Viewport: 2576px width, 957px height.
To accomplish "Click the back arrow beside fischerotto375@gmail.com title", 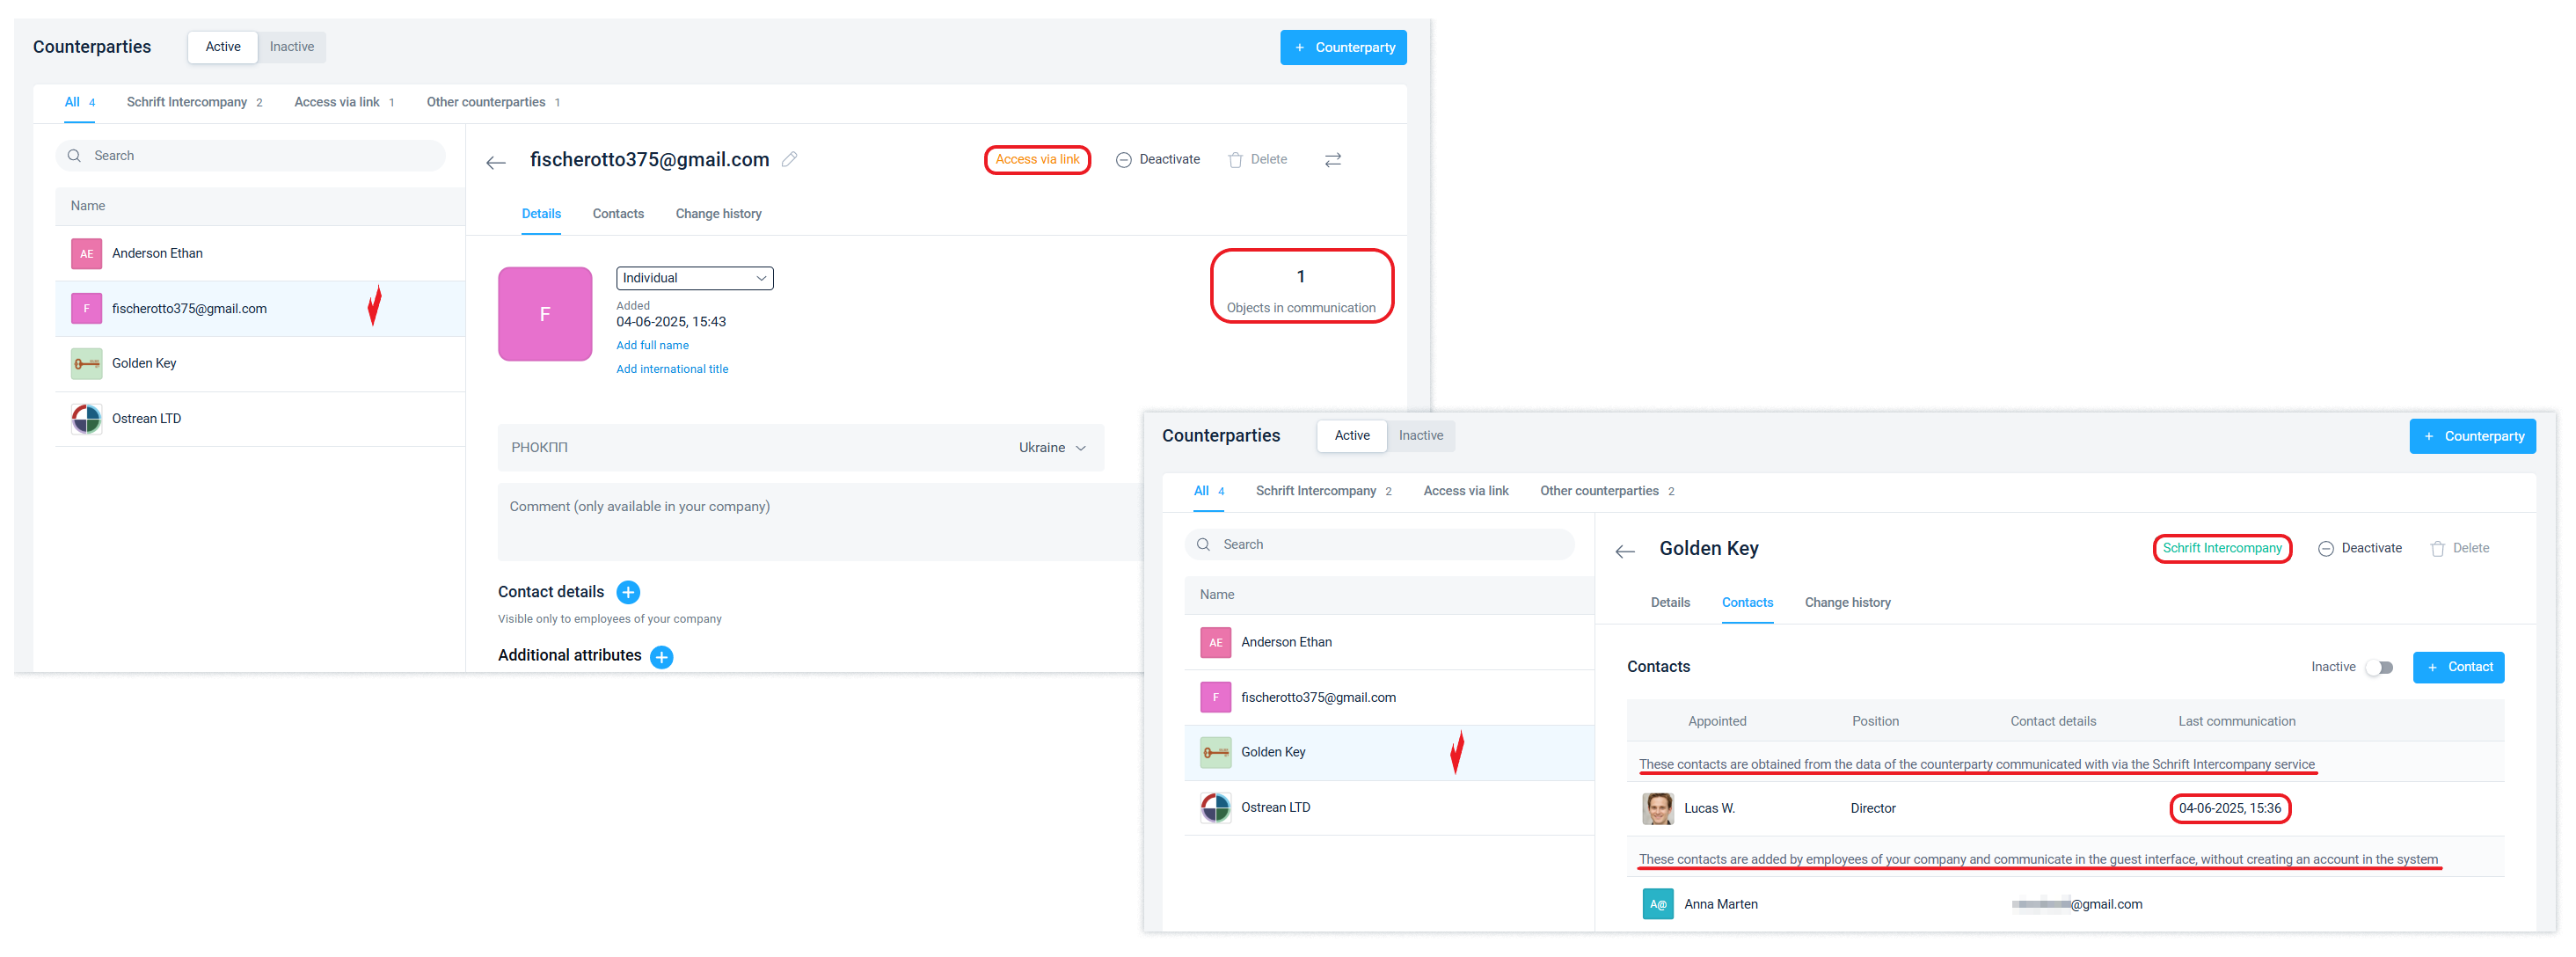I will point(495,163).
